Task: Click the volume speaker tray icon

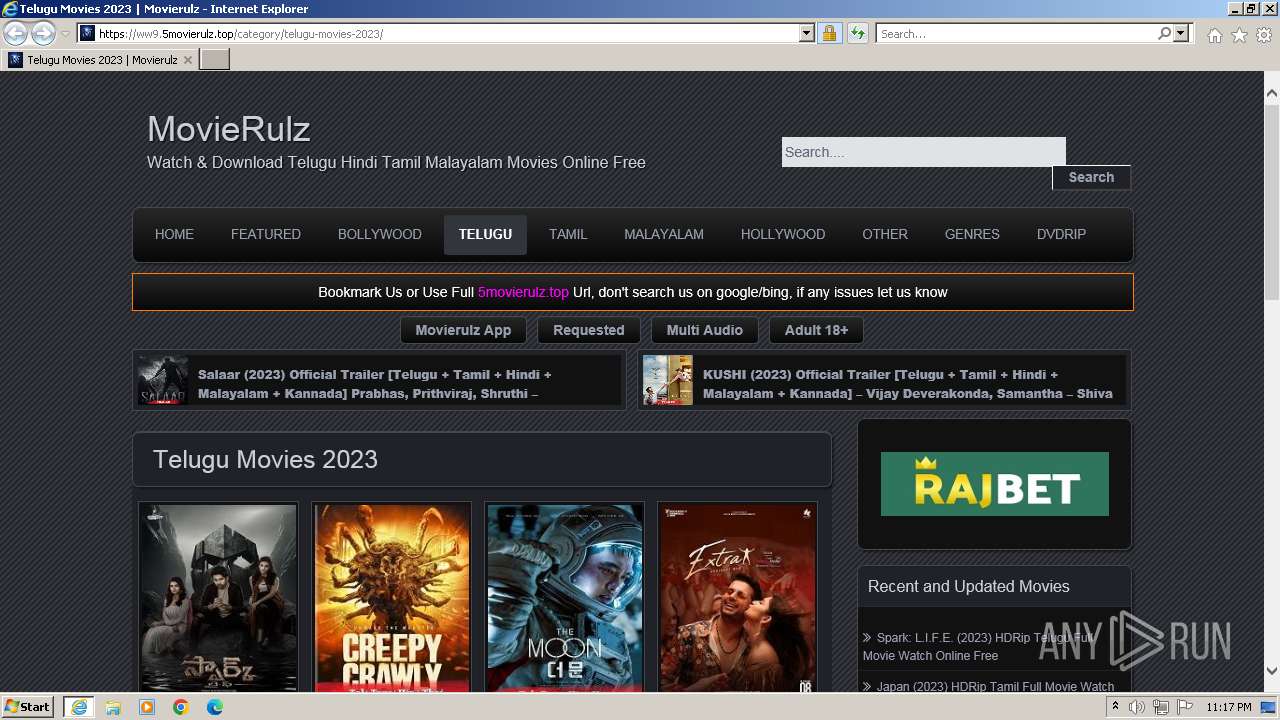Action: pyautogui.click(x=1137, y=707)
